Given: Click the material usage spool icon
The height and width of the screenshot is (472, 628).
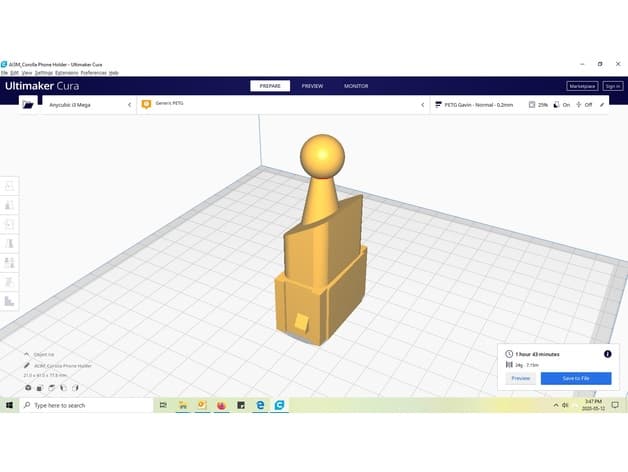Looking at the screenshot, I should (509, 365).
